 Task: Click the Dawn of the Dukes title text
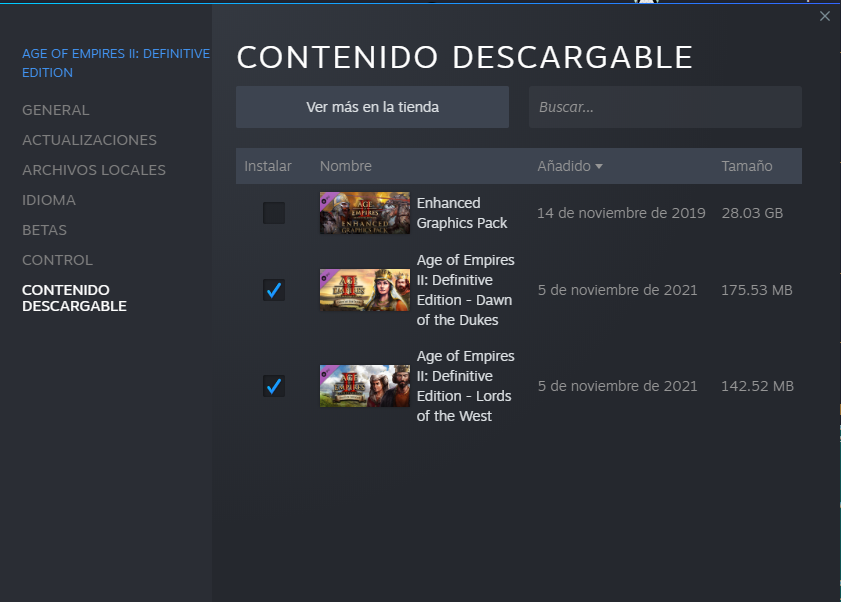(x=466, y=290)
